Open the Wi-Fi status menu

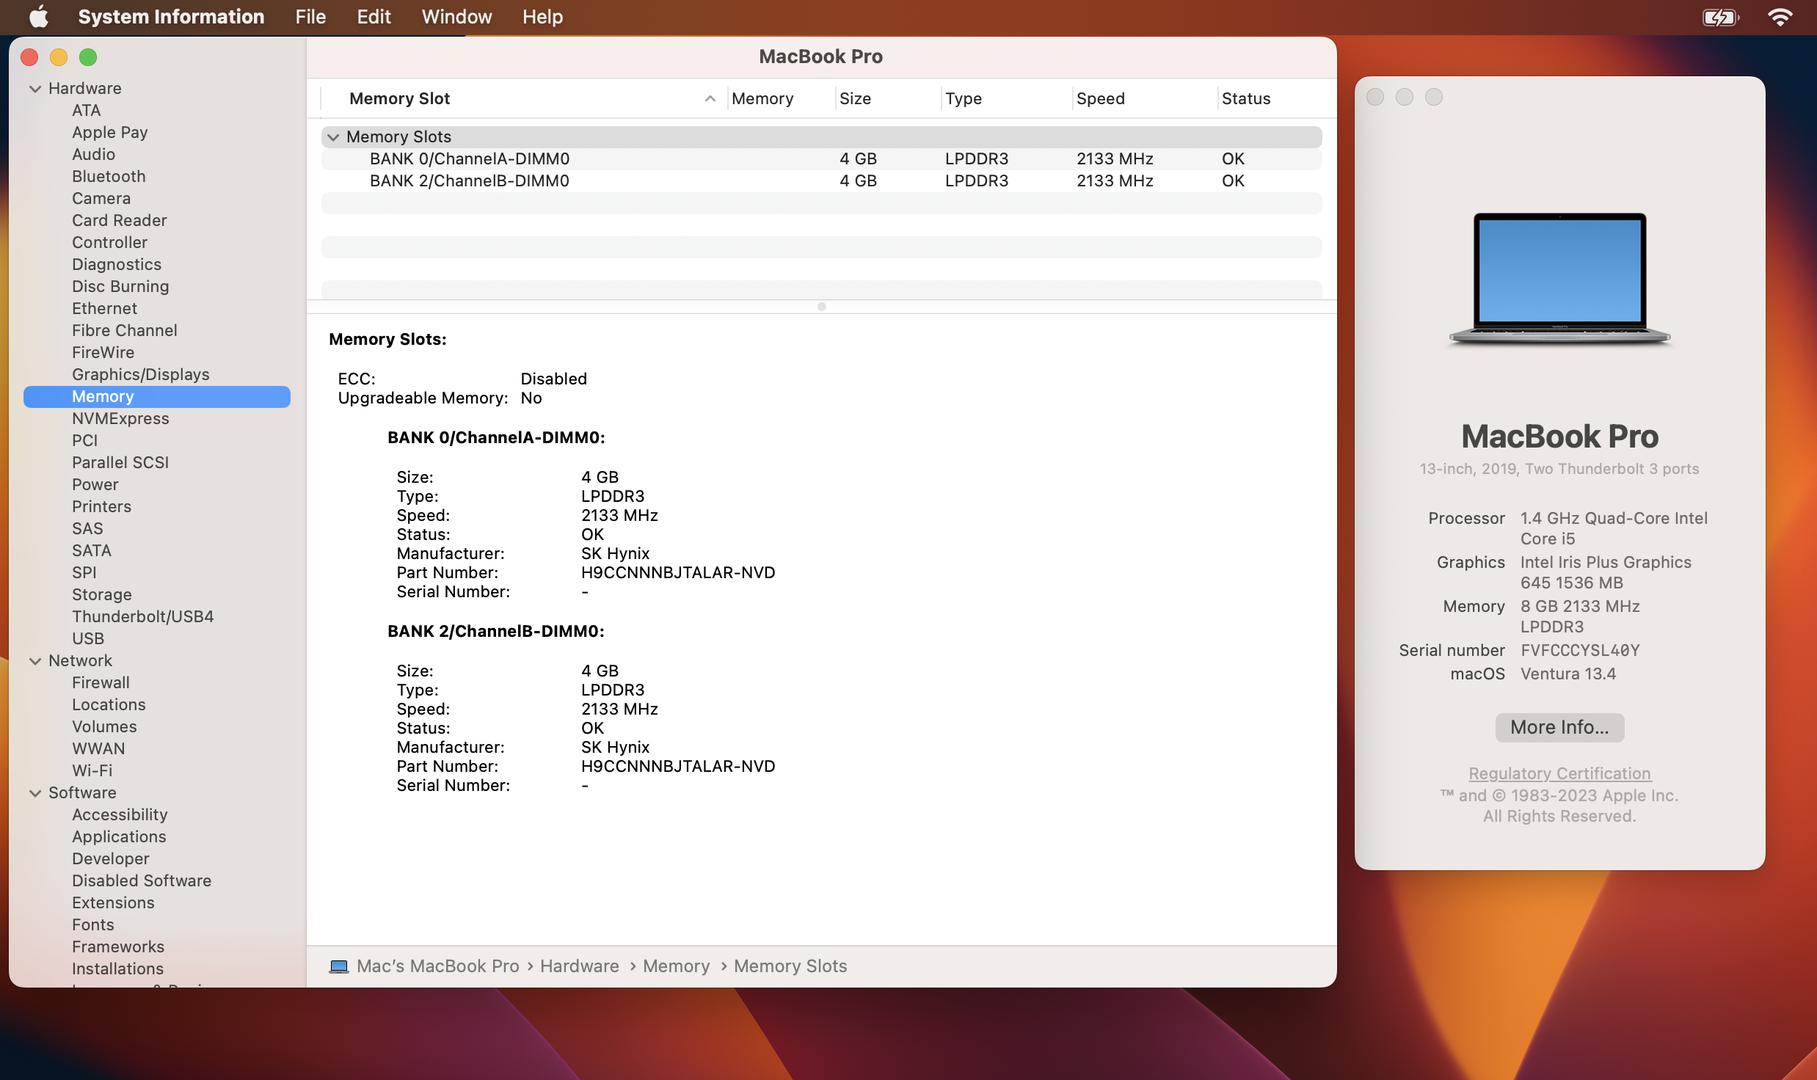[x=1780, y=17]
